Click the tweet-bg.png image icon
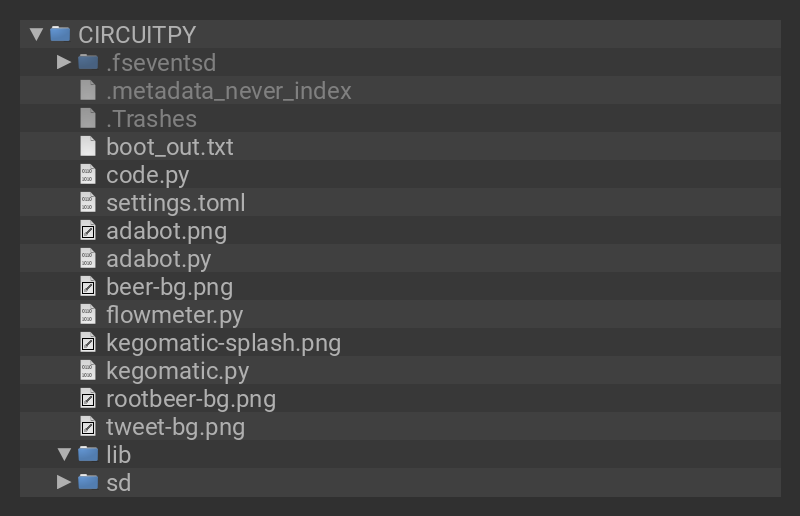This screenshot has width=800, height=516. point(88,427)
